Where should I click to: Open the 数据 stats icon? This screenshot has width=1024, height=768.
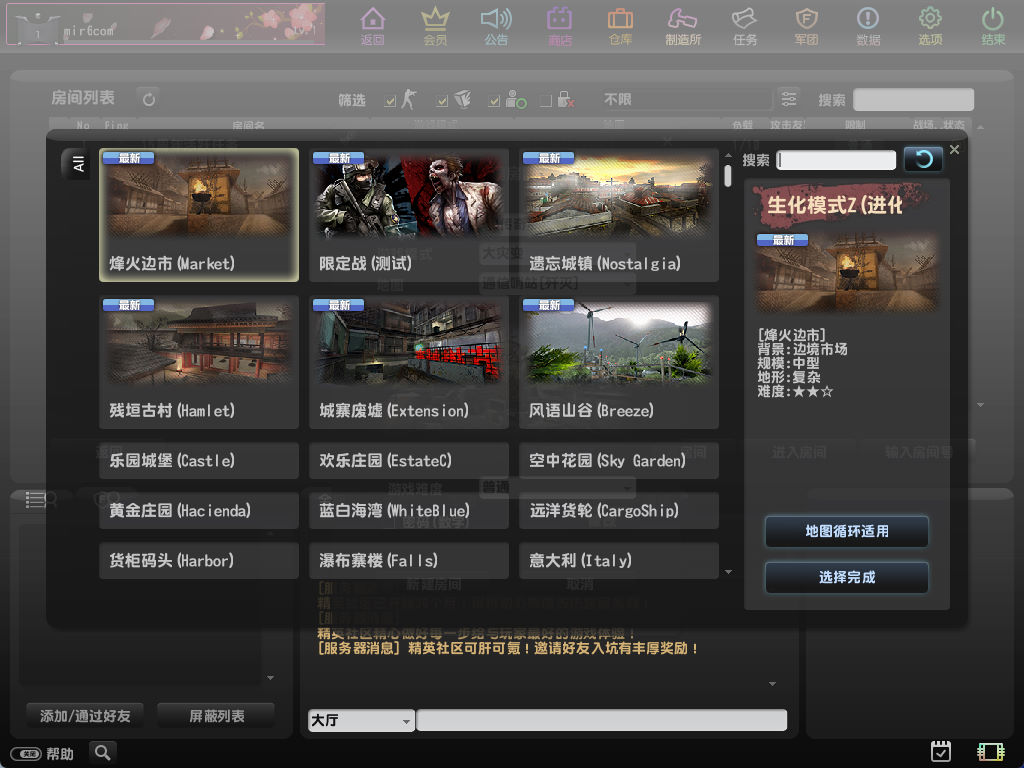(x=868, y=26)
